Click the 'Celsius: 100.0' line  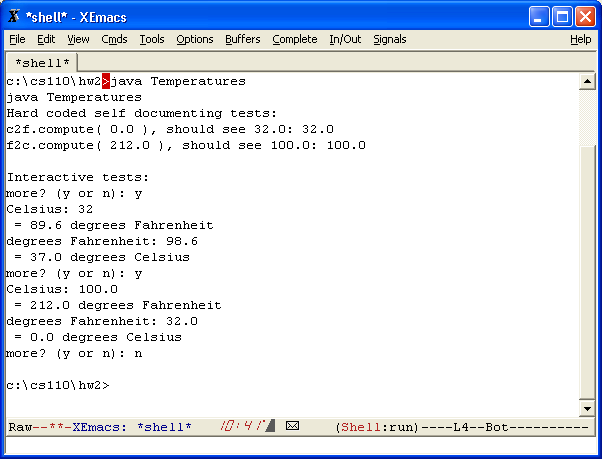(x=62, y=289)
